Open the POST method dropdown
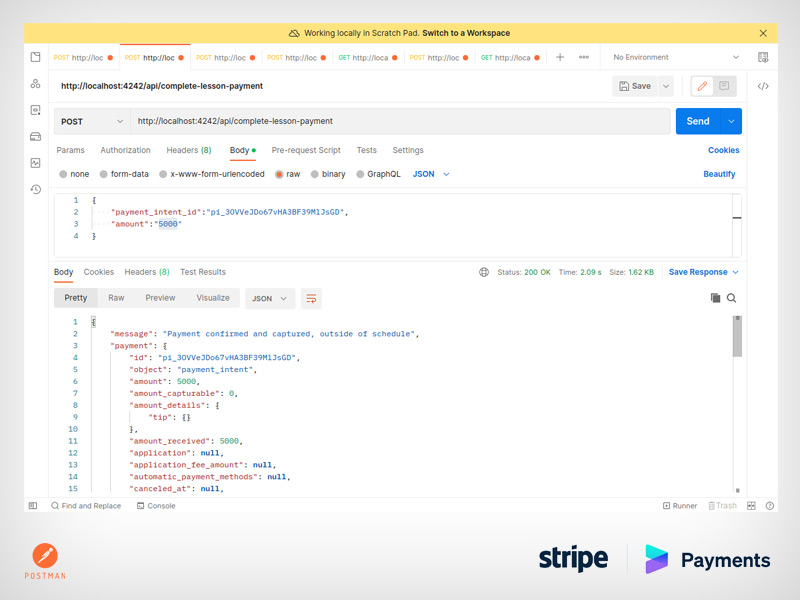 92,121
